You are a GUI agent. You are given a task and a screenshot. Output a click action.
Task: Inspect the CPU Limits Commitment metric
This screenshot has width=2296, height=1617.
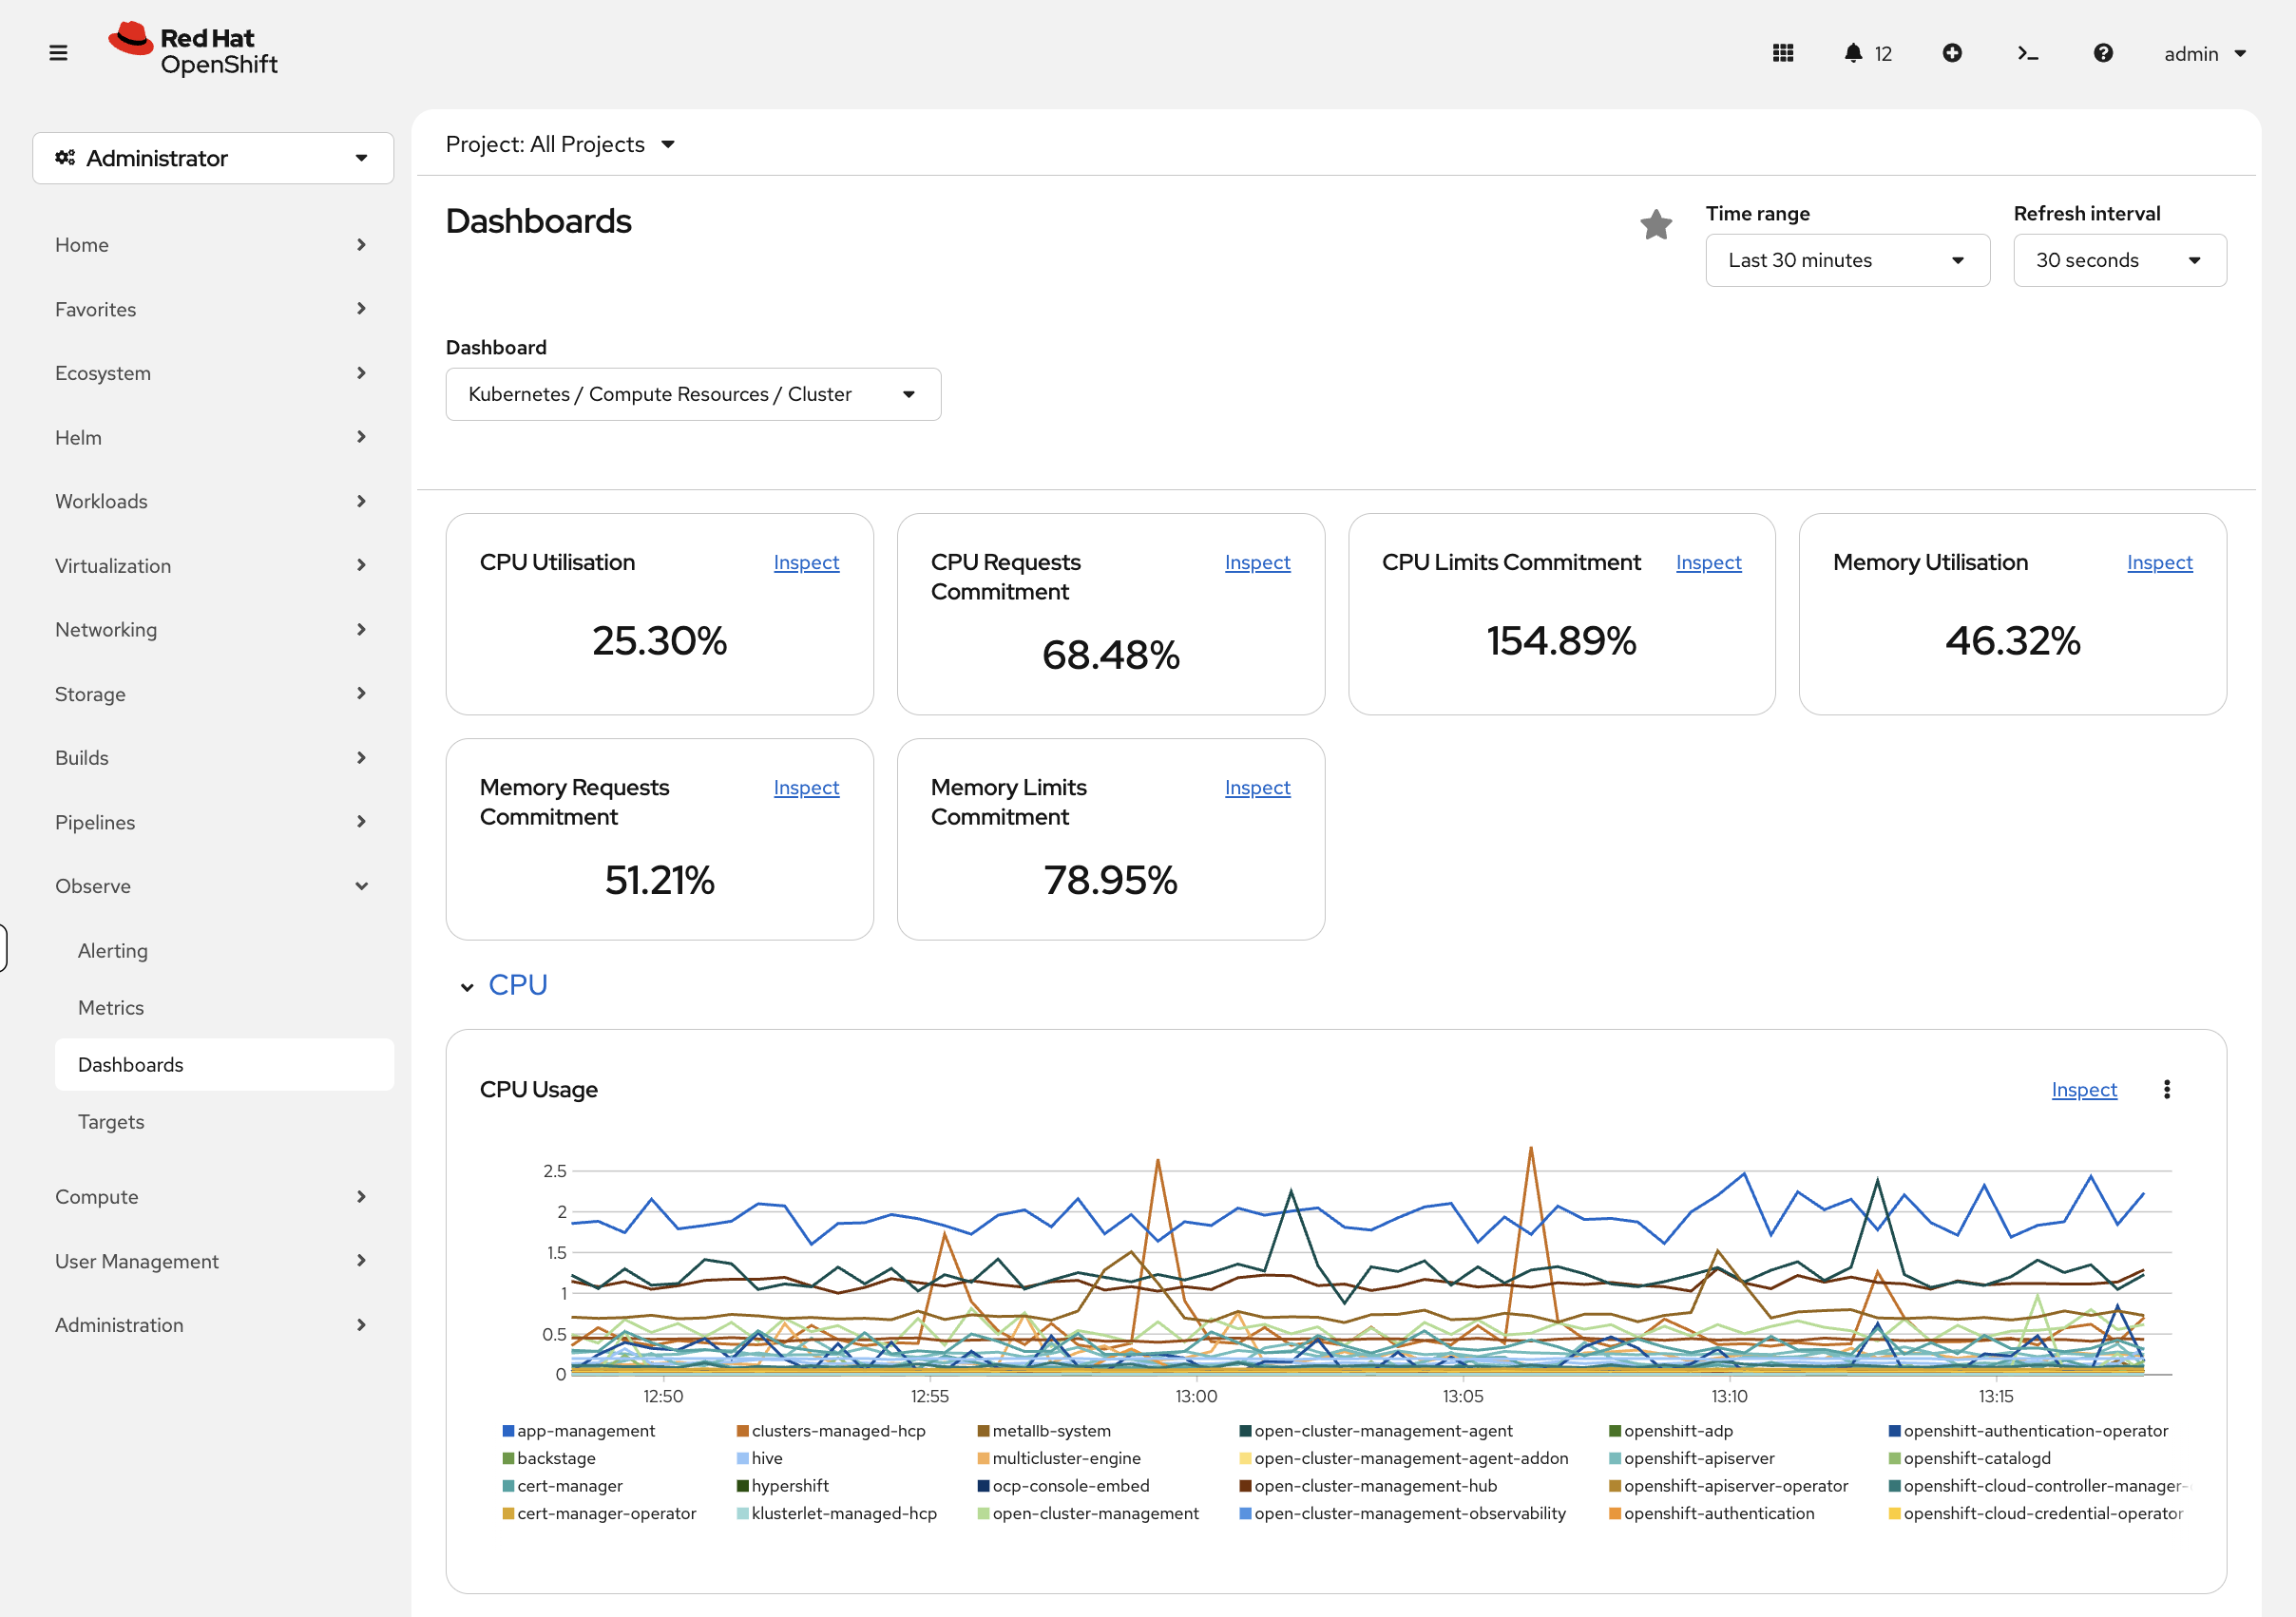pyautogui.click(x=1708, y=562)
